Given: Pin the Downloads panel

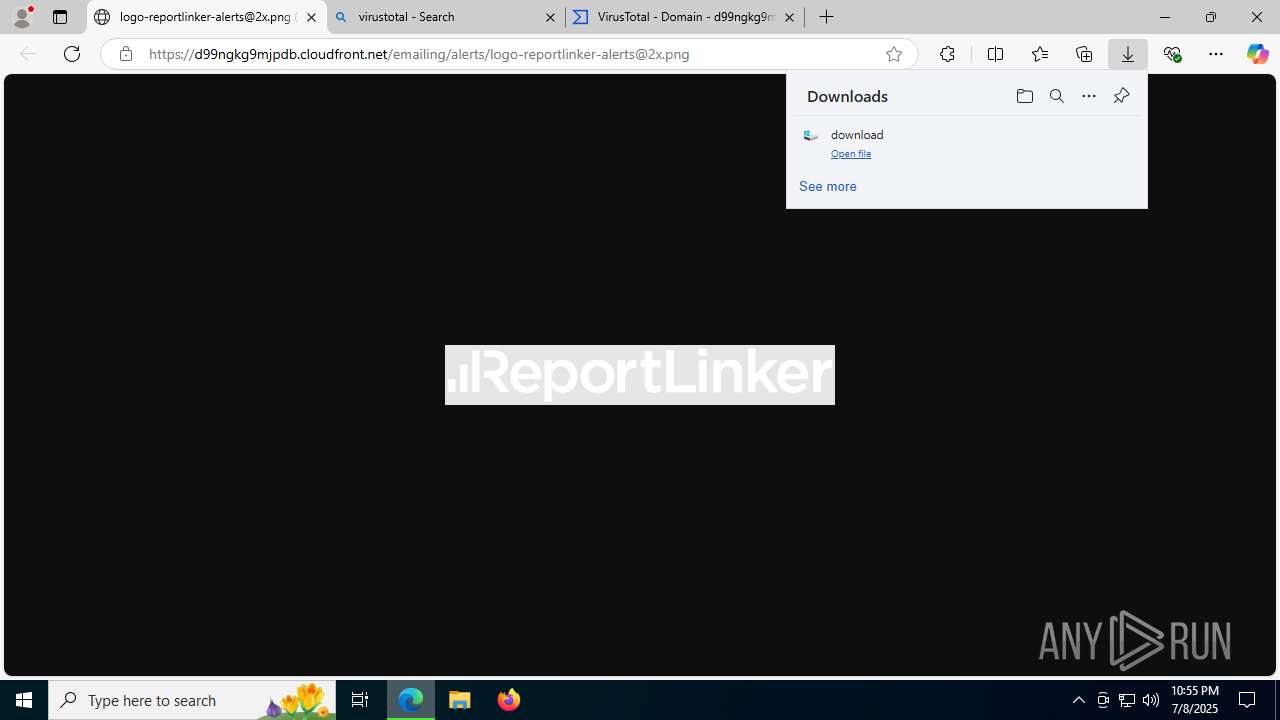Looking at the screenshot, I should click(1121, 96).
